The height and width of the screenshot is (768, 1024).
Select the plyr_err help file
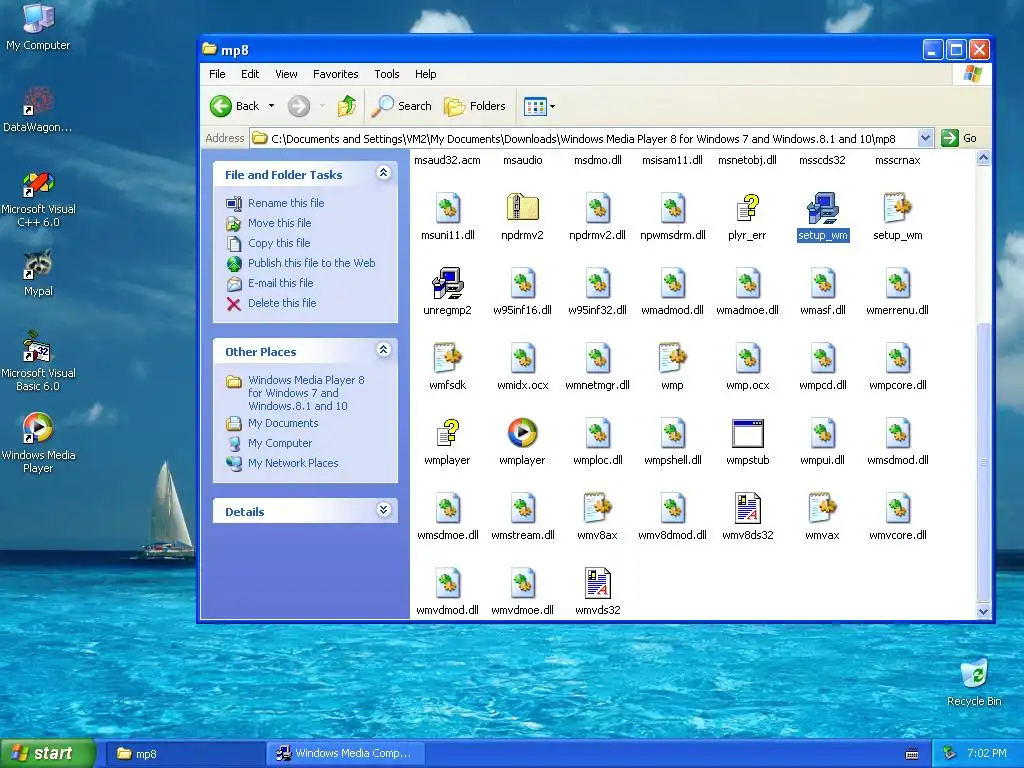click(x=747, y=217)
